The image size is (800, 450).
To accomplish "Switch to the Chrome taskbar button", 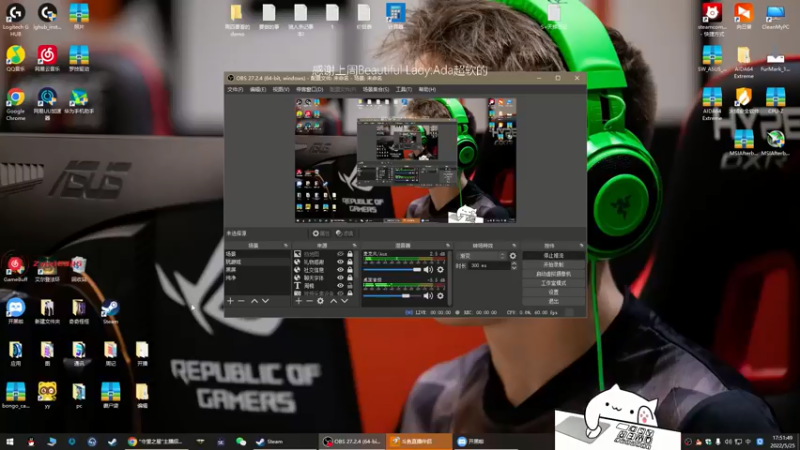I will (156, 442).
